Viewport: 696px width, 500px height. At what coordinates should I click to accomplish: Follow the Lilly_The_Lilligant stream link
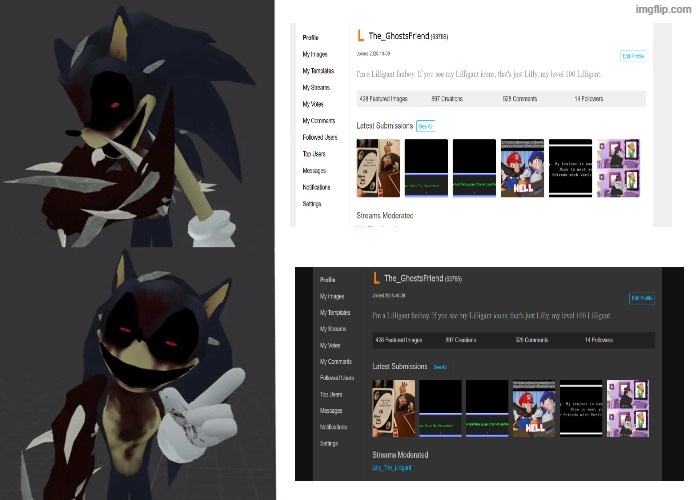pyautogui.click(x=392, y=468)
